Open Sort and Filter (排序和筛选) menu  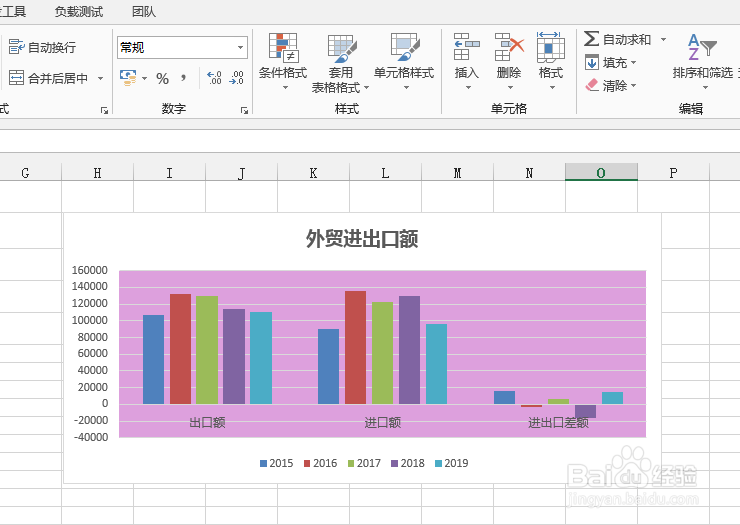[703, 61]
